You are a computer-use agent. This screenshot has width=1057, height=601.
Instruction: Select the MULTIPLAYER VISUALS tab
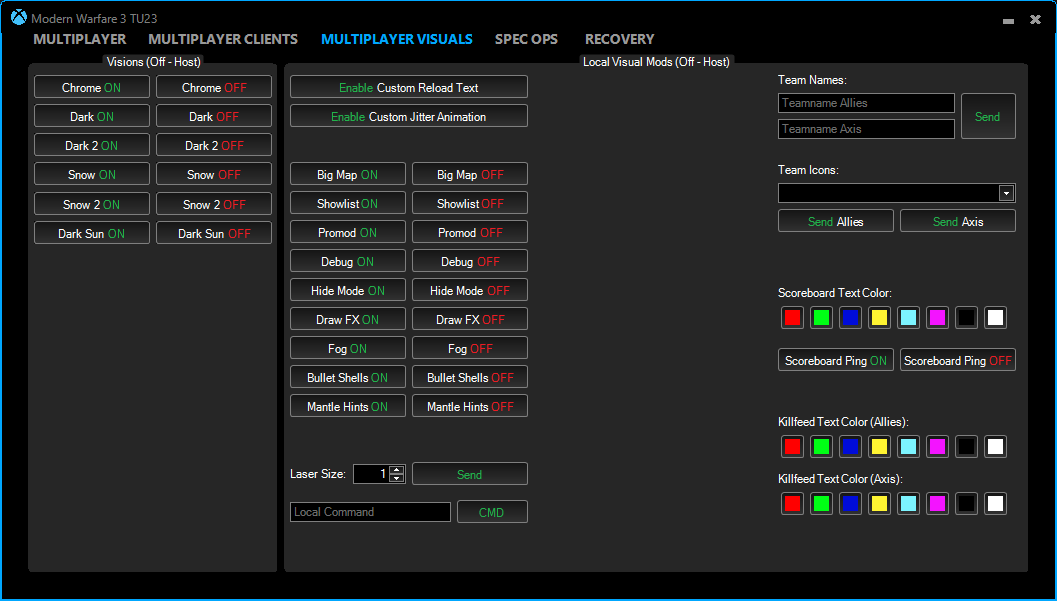(x=396, y=39)
